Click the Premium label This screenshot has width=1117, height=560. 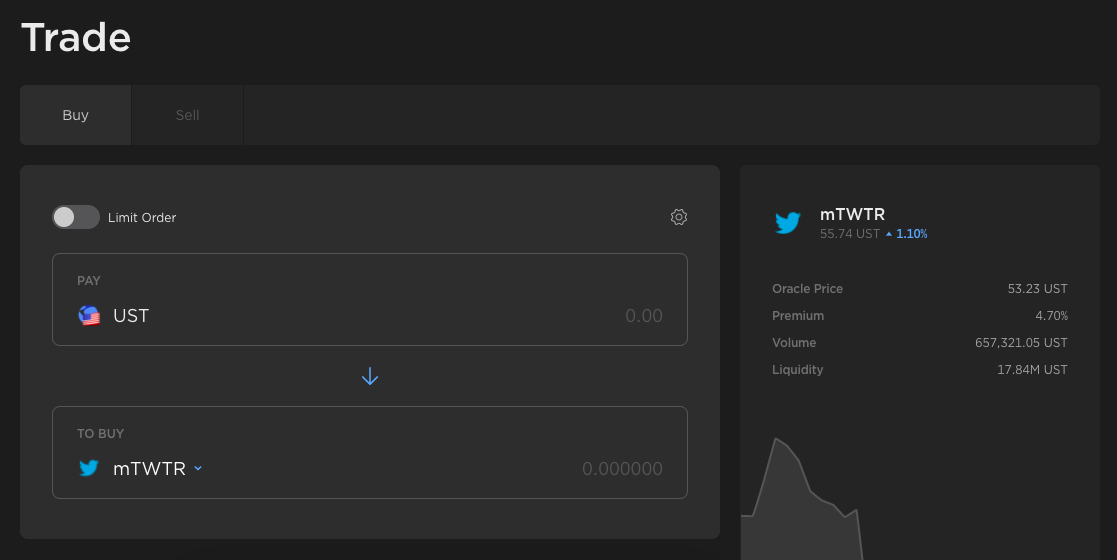pyautogui.click(x=798, y=316)
